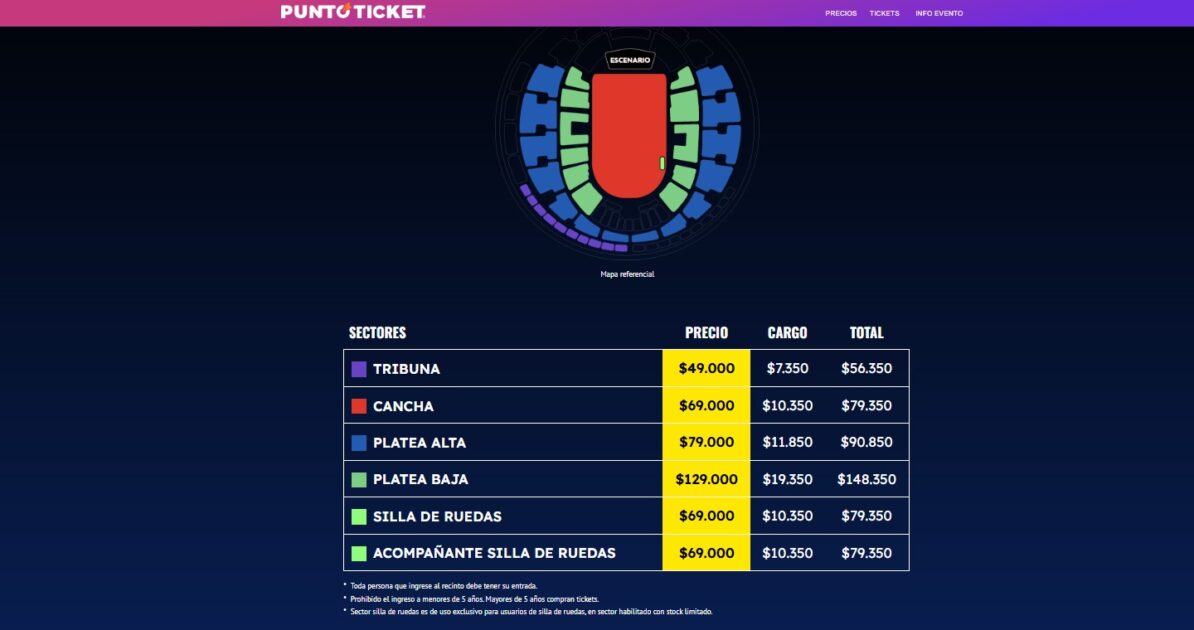Click the SILLA DE RUEDAS marker inside the map
1194x630 pixels.
tap(661, 160)
